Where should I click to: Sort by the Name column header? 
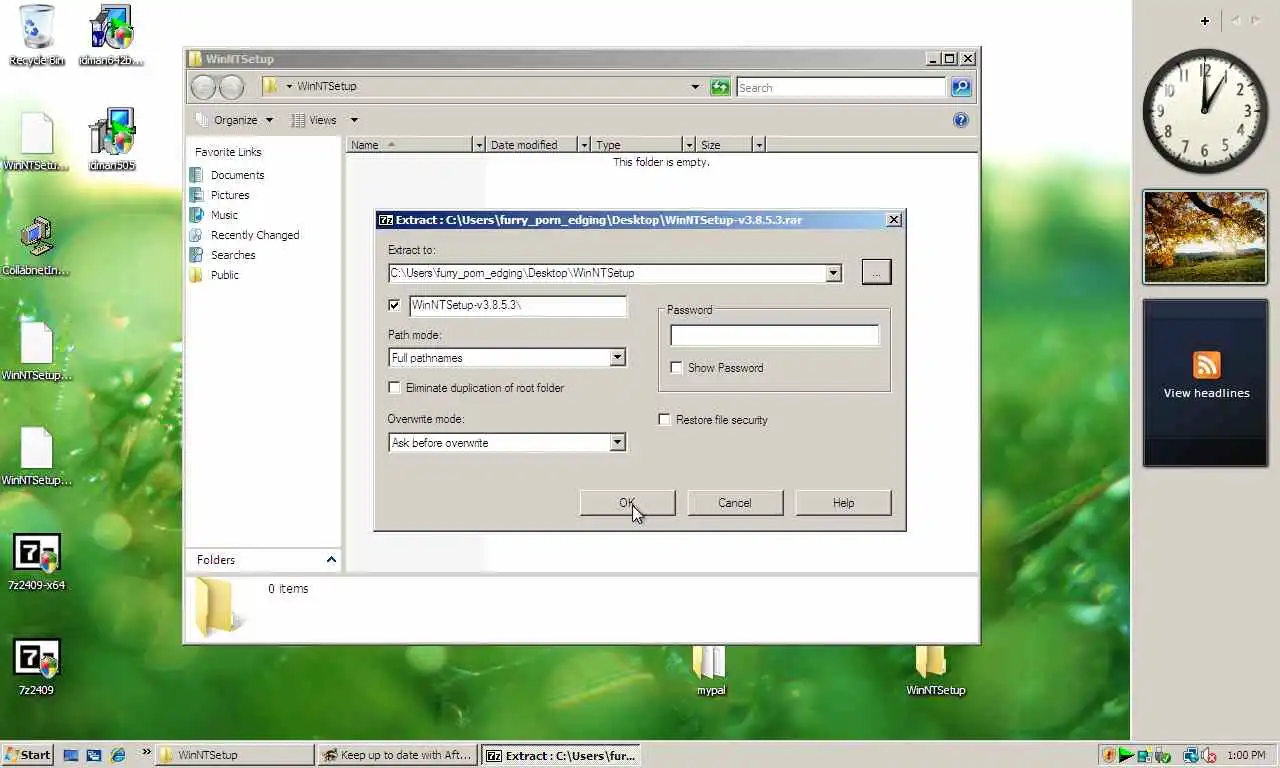tap(410, 145)
